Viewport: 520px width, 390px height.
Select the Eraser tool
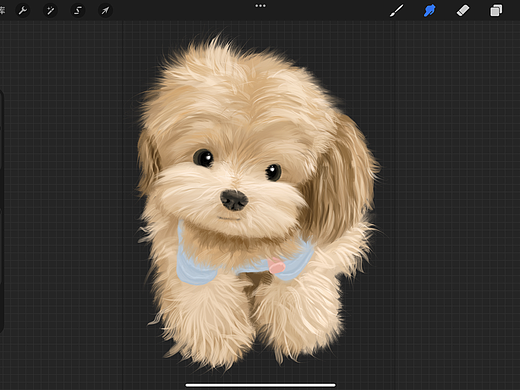tap(463, 11)
